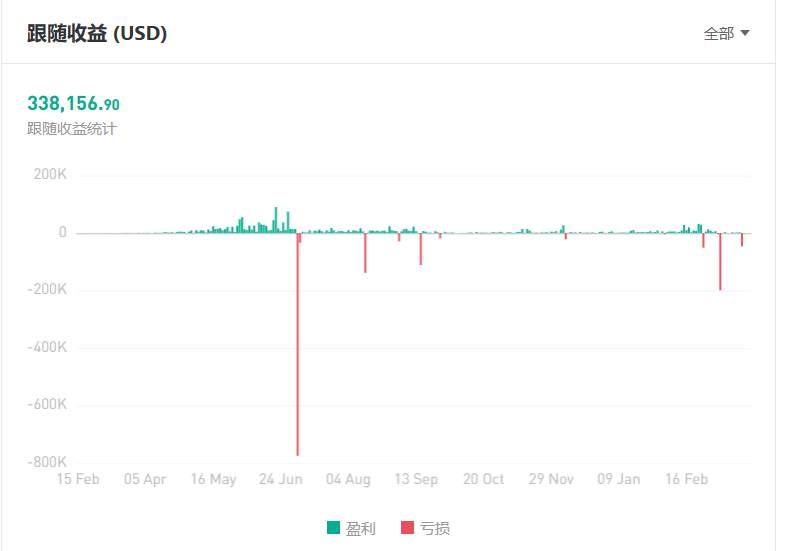Click the 跟随收益 (USD) title
This screenshot has height=551, width=799.
click(x=97, y=34)
